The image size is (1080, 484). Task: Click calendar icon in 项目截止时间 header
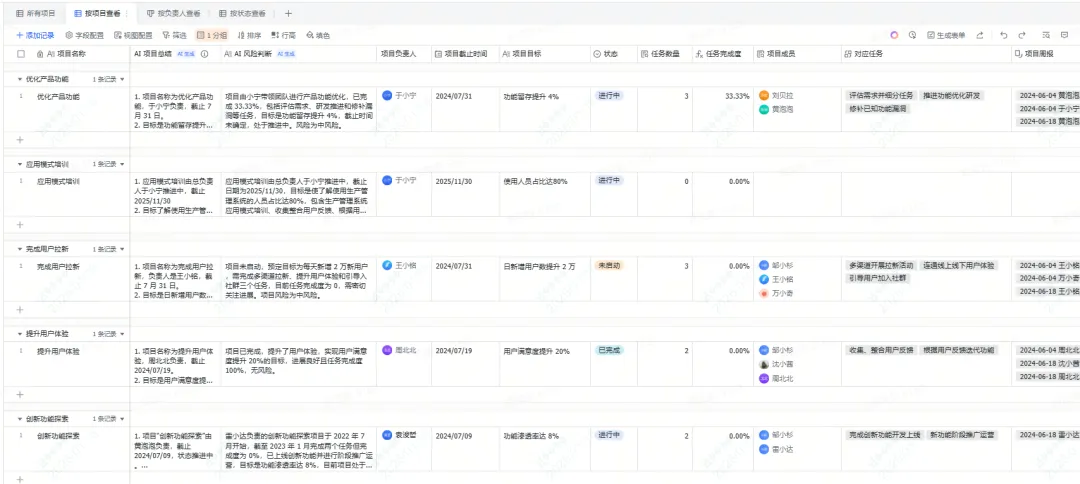(438, 54)
